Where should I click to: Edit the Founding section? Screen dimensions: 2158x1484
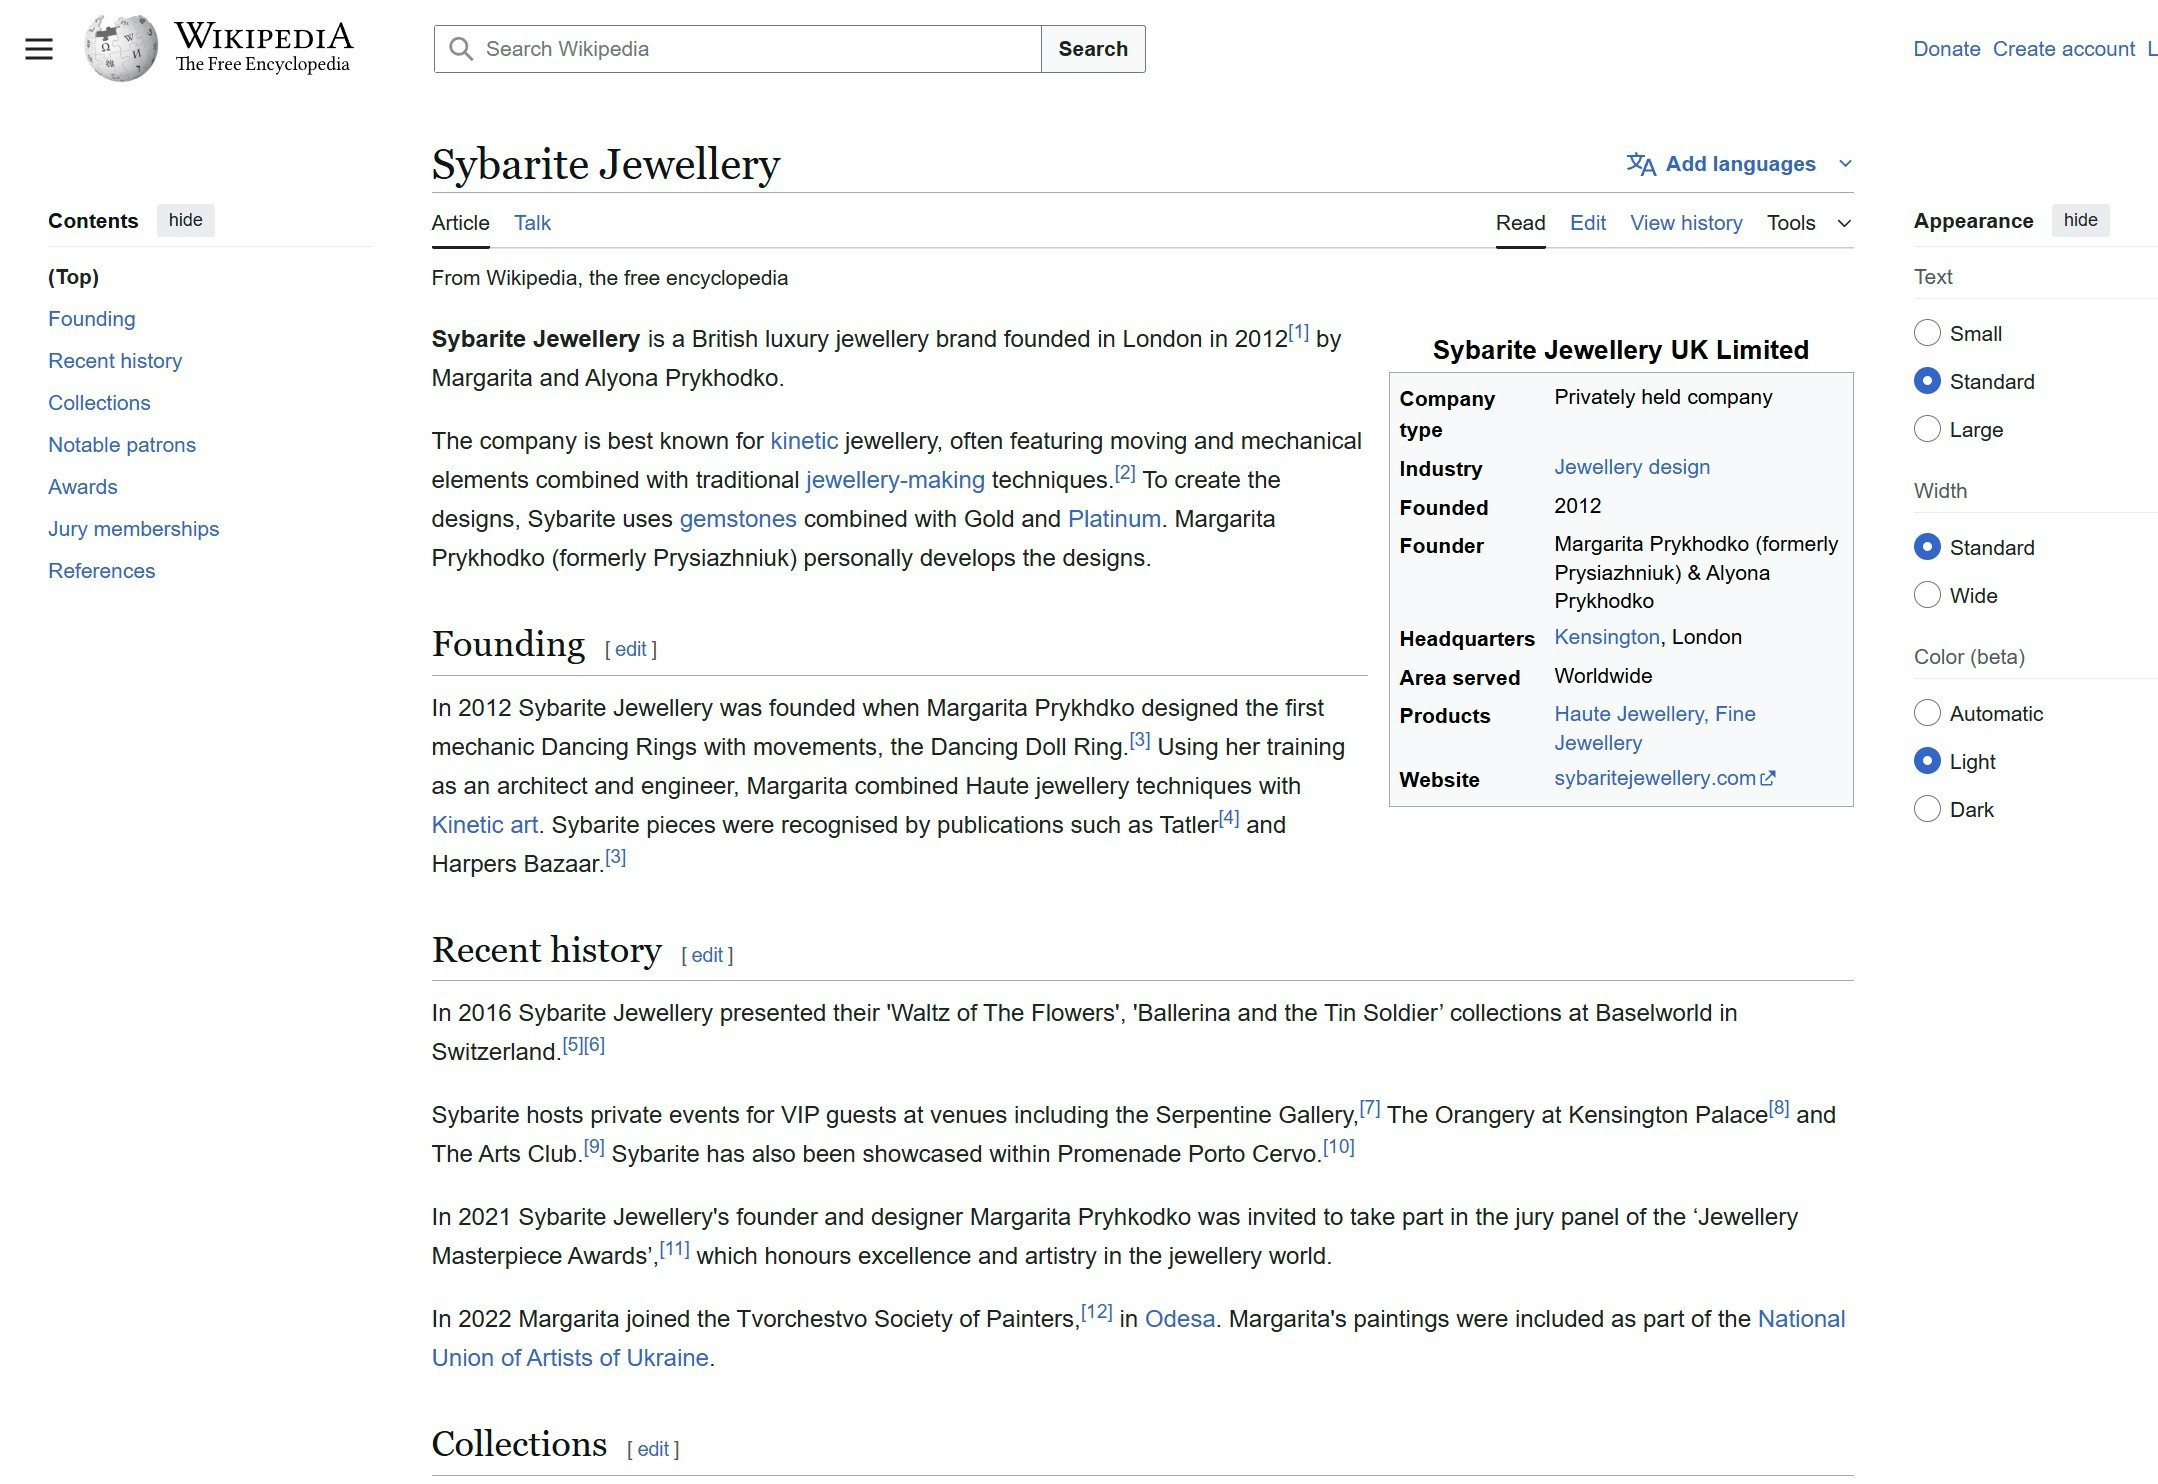(631, 649)
